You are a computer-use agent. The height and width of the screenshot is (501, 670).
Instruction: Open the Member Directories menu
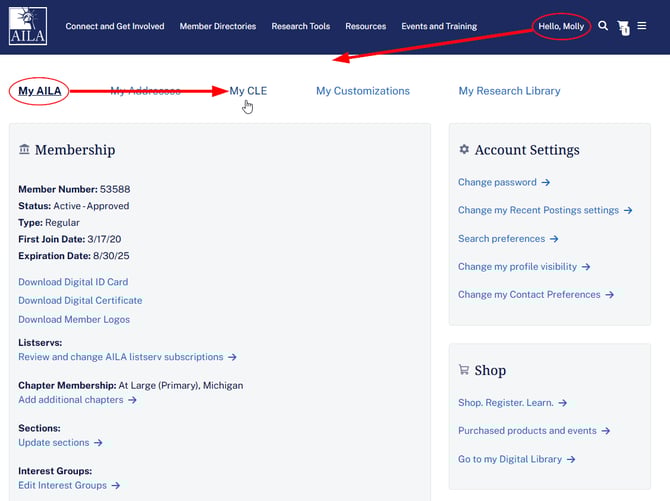pos(218,26)
